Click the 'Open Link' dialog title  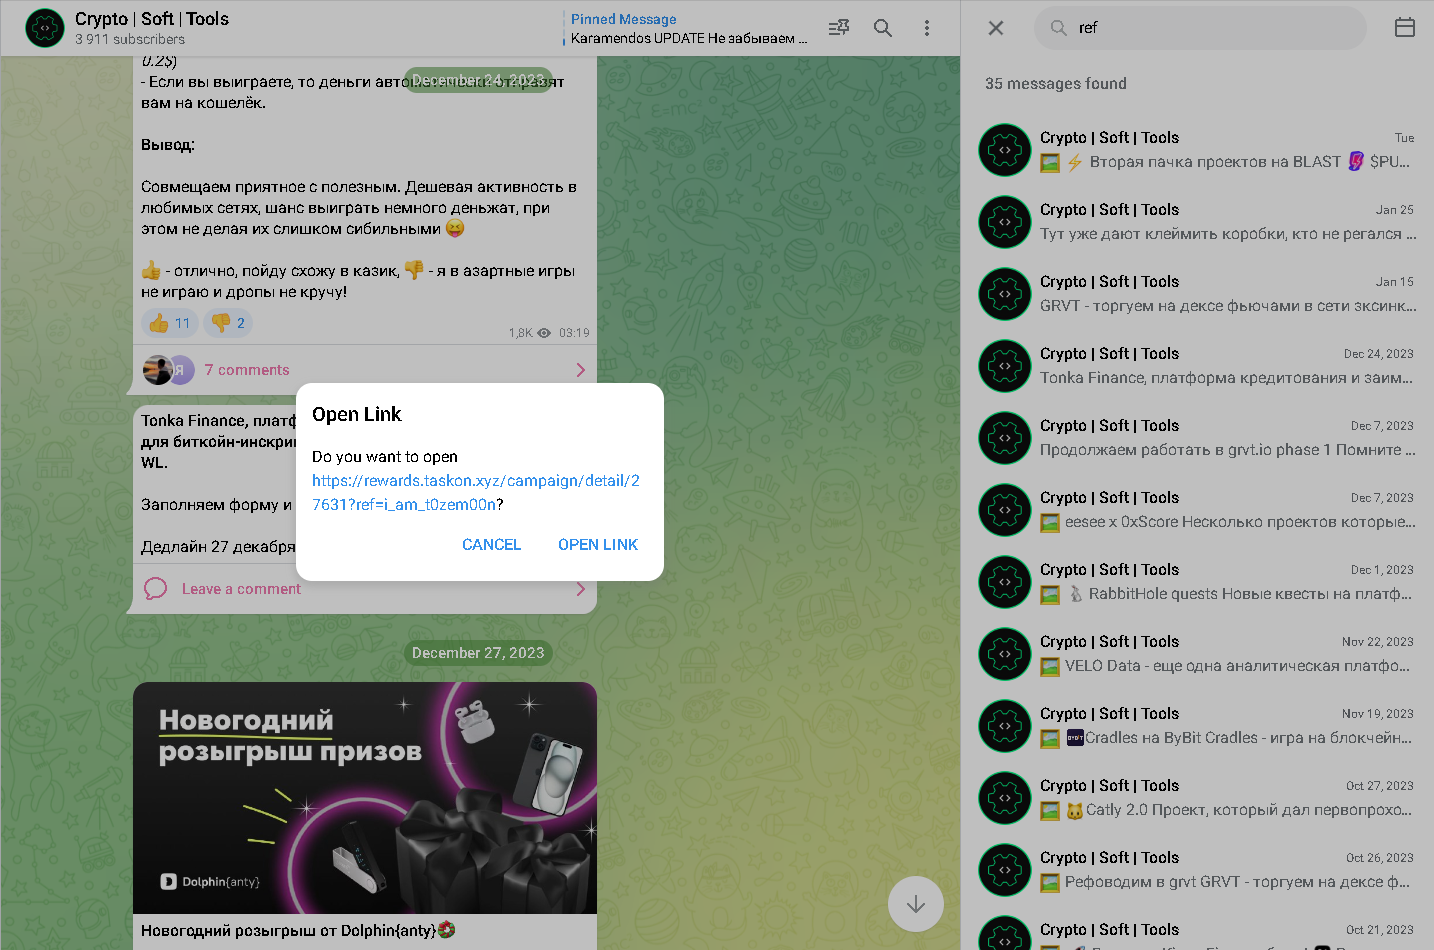357,414
